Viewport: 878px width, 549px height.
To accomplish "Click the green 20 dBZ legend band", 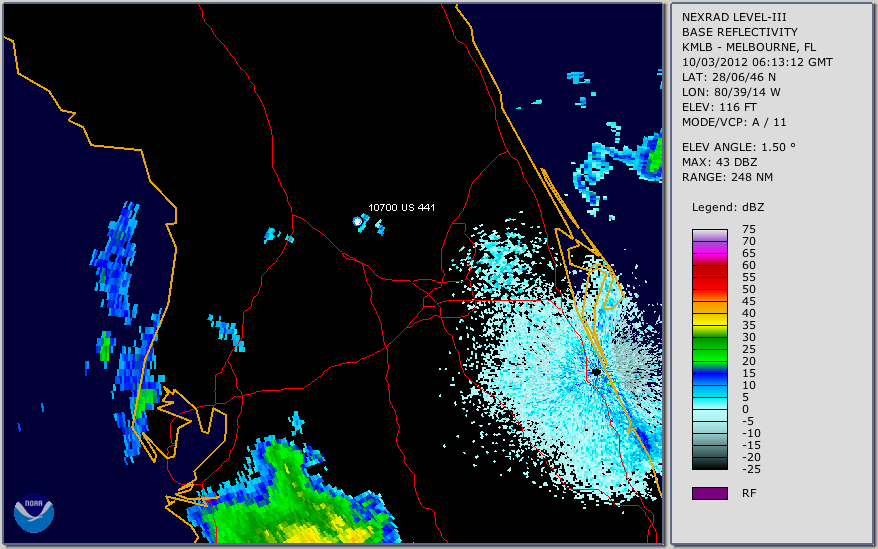I will coord(709,355).
